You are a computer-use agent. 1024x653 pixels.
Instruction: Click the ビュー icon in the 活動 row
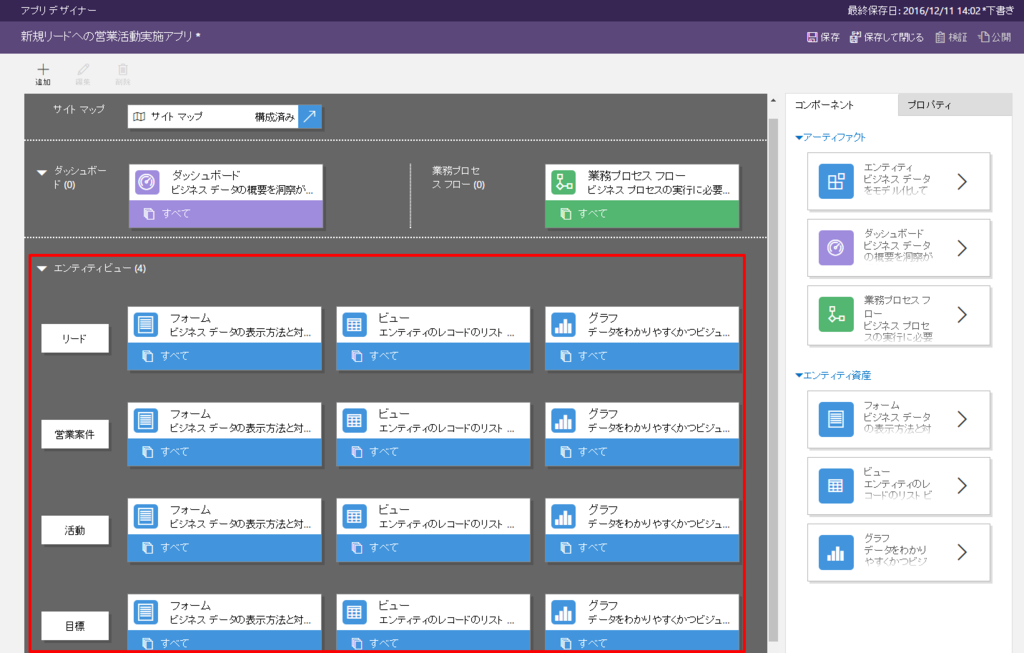(x=355, y=517)
